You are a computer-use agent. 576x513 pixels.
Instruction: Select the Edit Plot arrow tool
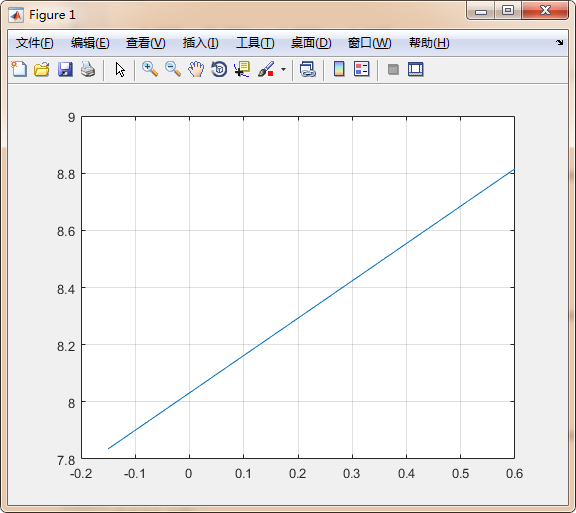pyautogui.click(x=120, y=69)
